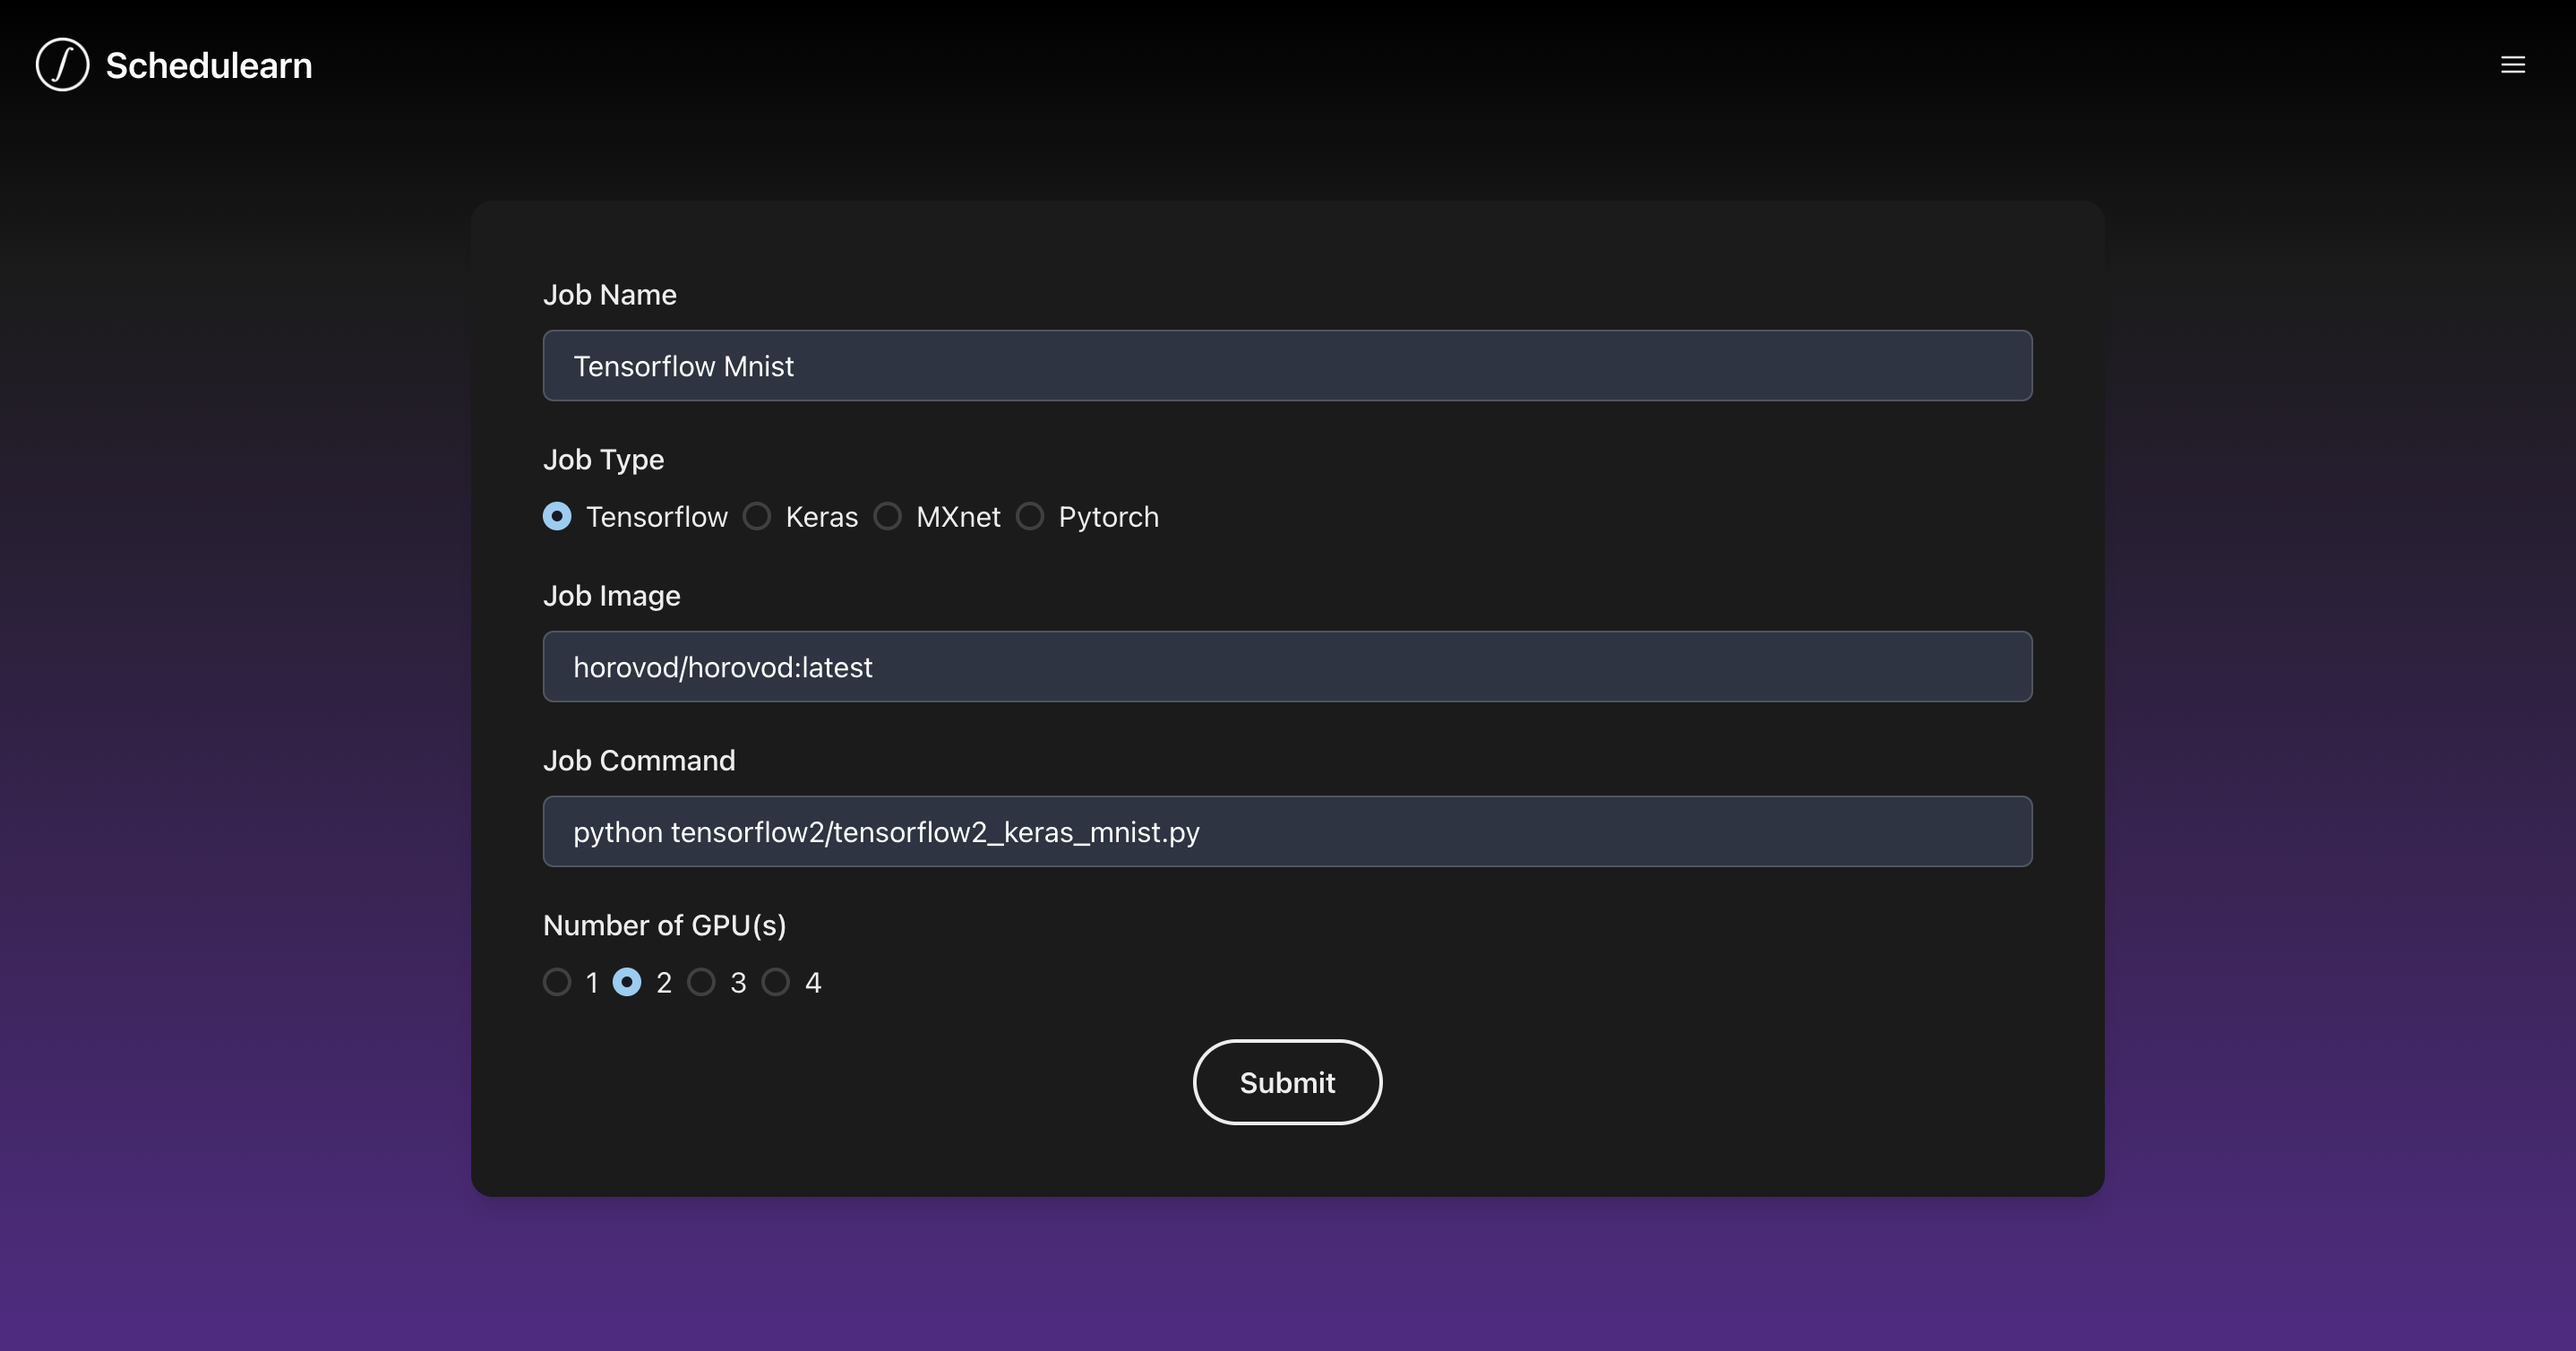
Task: Click the Job Command label
Action: pyautogui.click(x=639, y=761)
